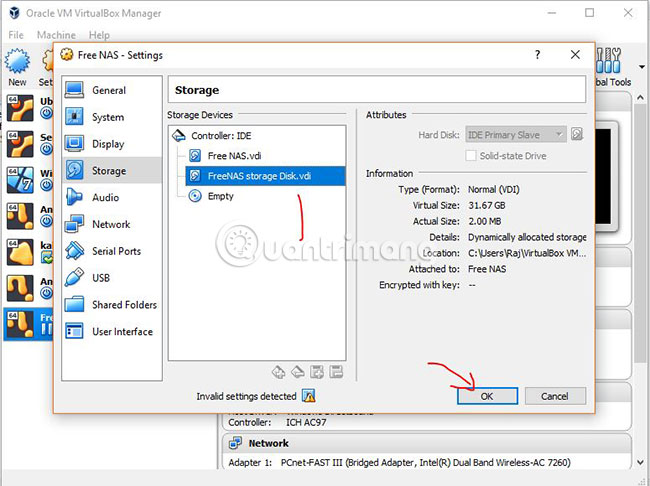
Task: Open the Machine menu in VirtualBox Manager
Action: coord(56,35)
